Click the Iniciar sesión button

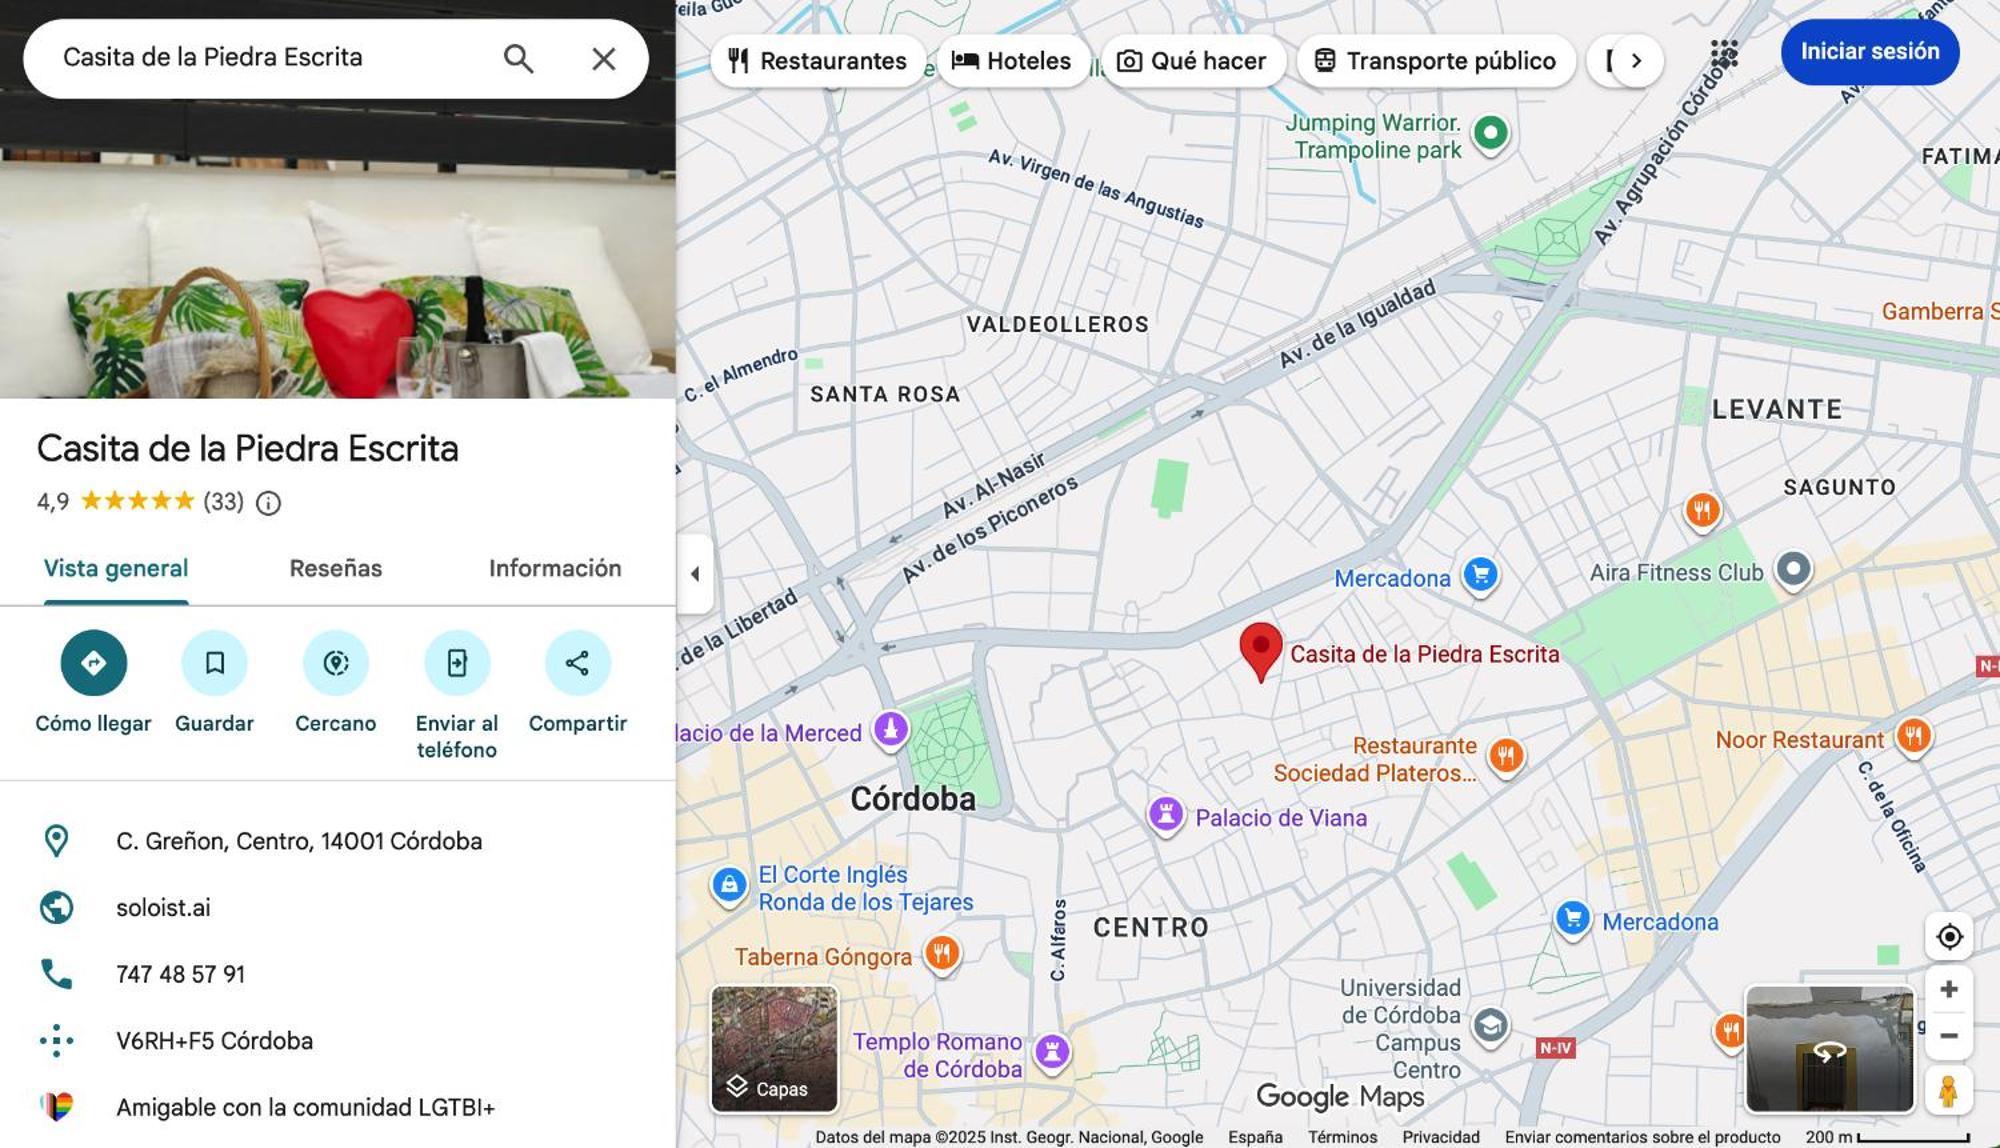click(1870, 52)
